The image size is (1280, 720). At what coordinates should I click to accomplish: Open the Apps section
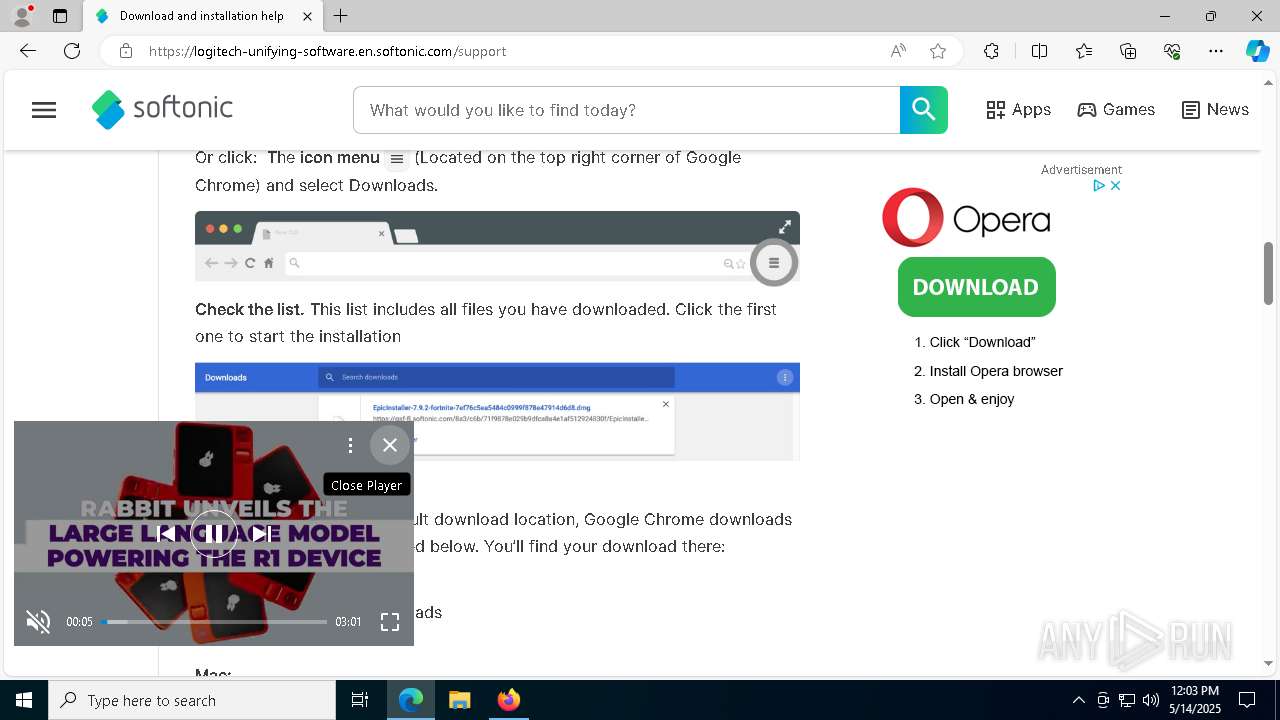point(1018,110)
